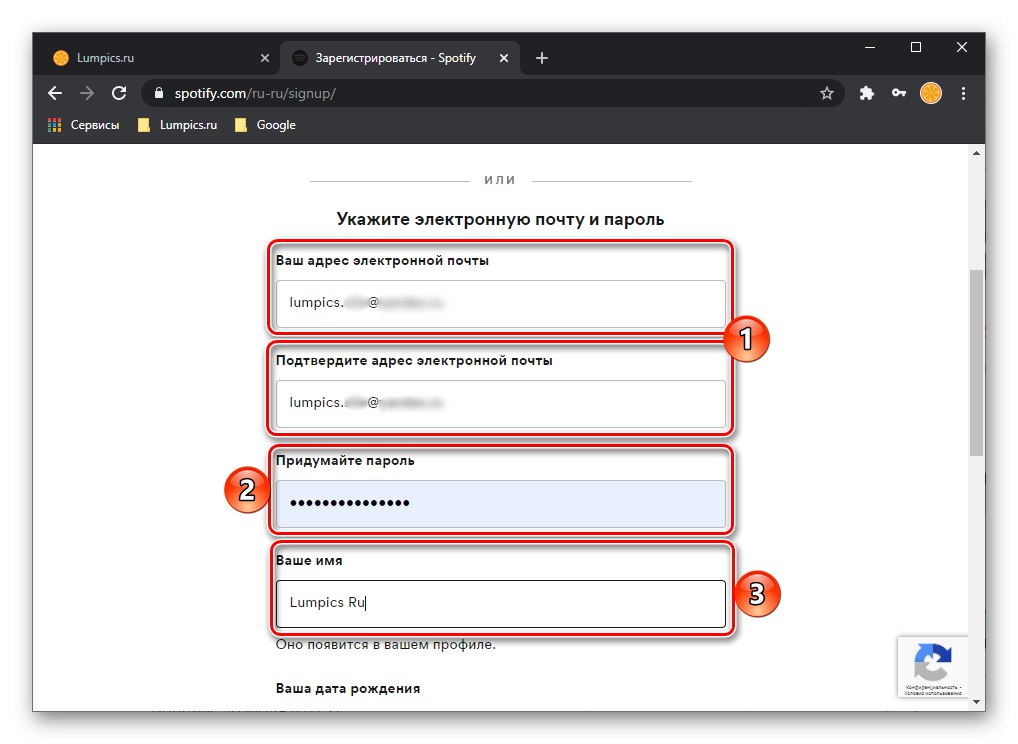Click the password manager key icon

point(898,93)
